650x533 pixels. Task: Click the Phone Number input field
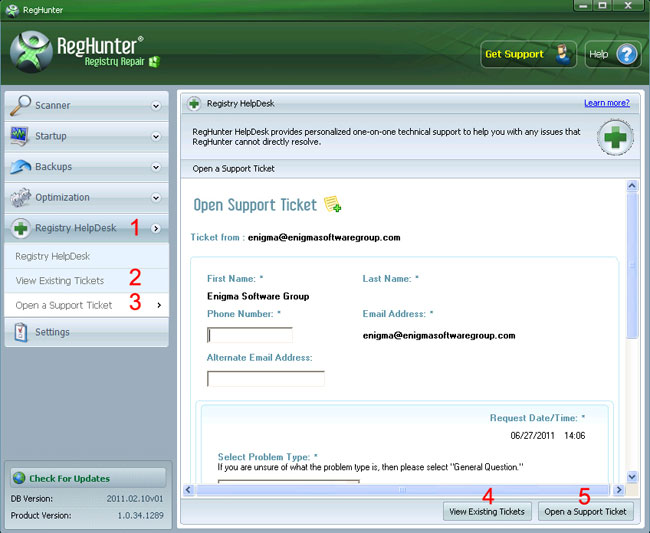point(250,335)
